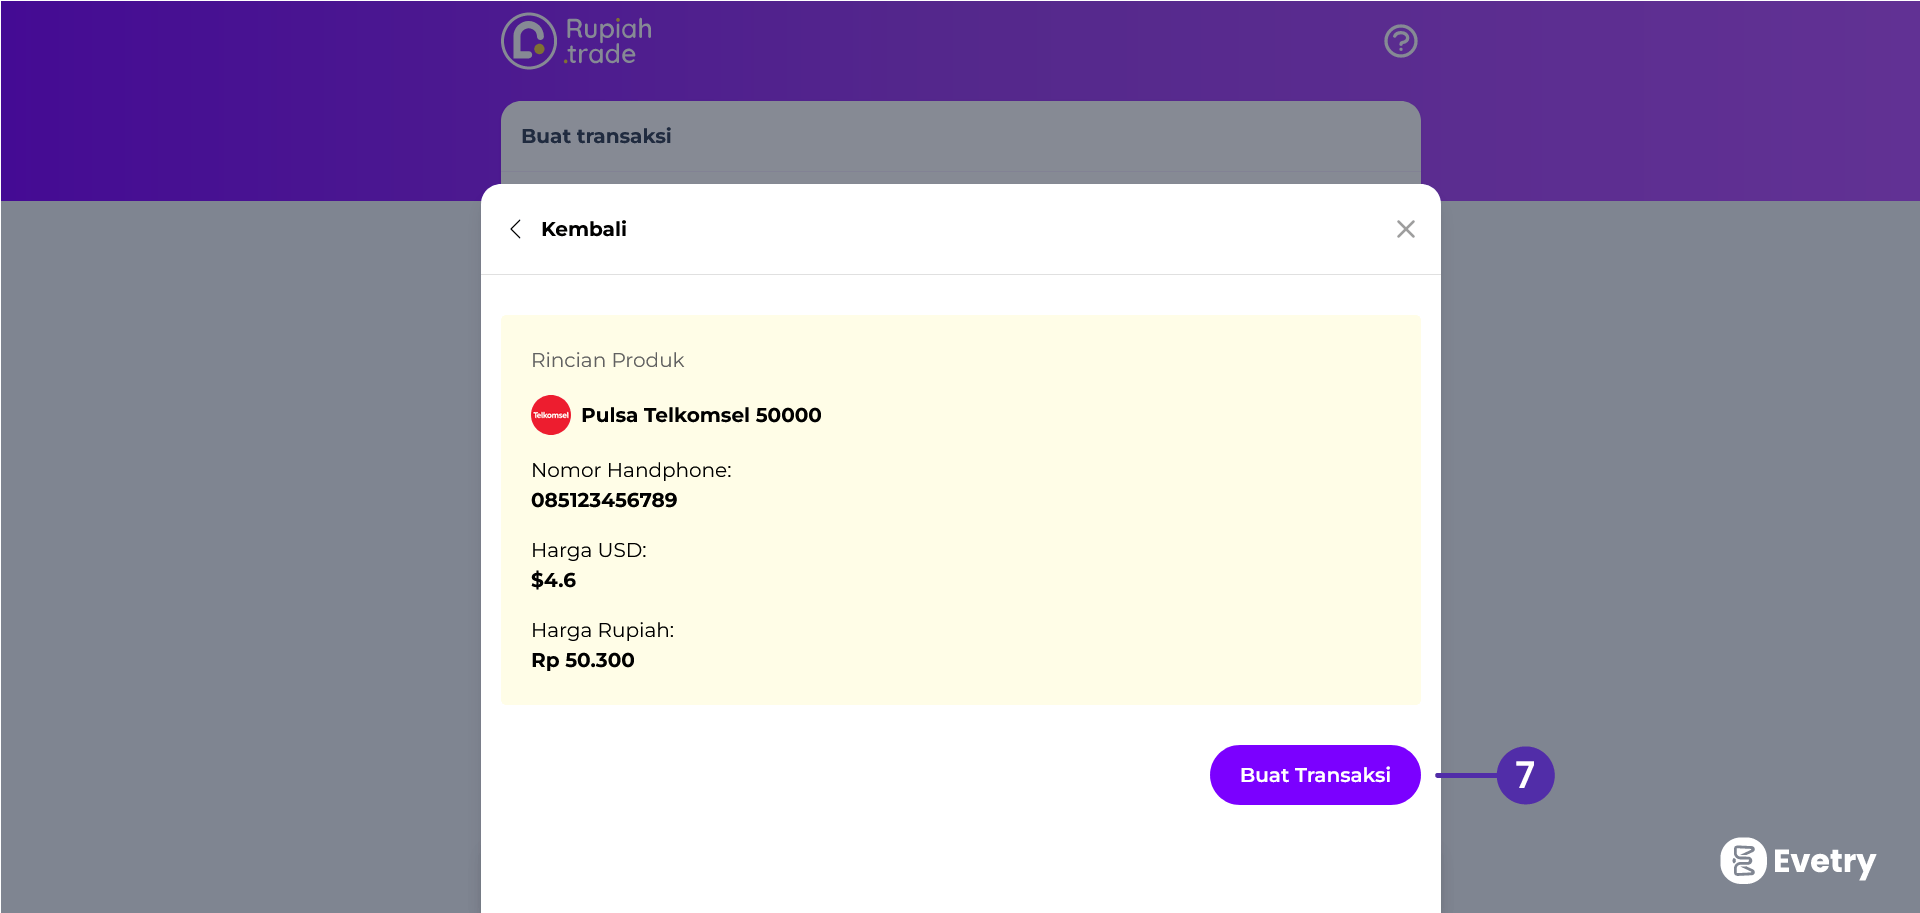The image size is (1920, 913).
Task: Open help via the question mark icon
Action: click(1400, 41)
